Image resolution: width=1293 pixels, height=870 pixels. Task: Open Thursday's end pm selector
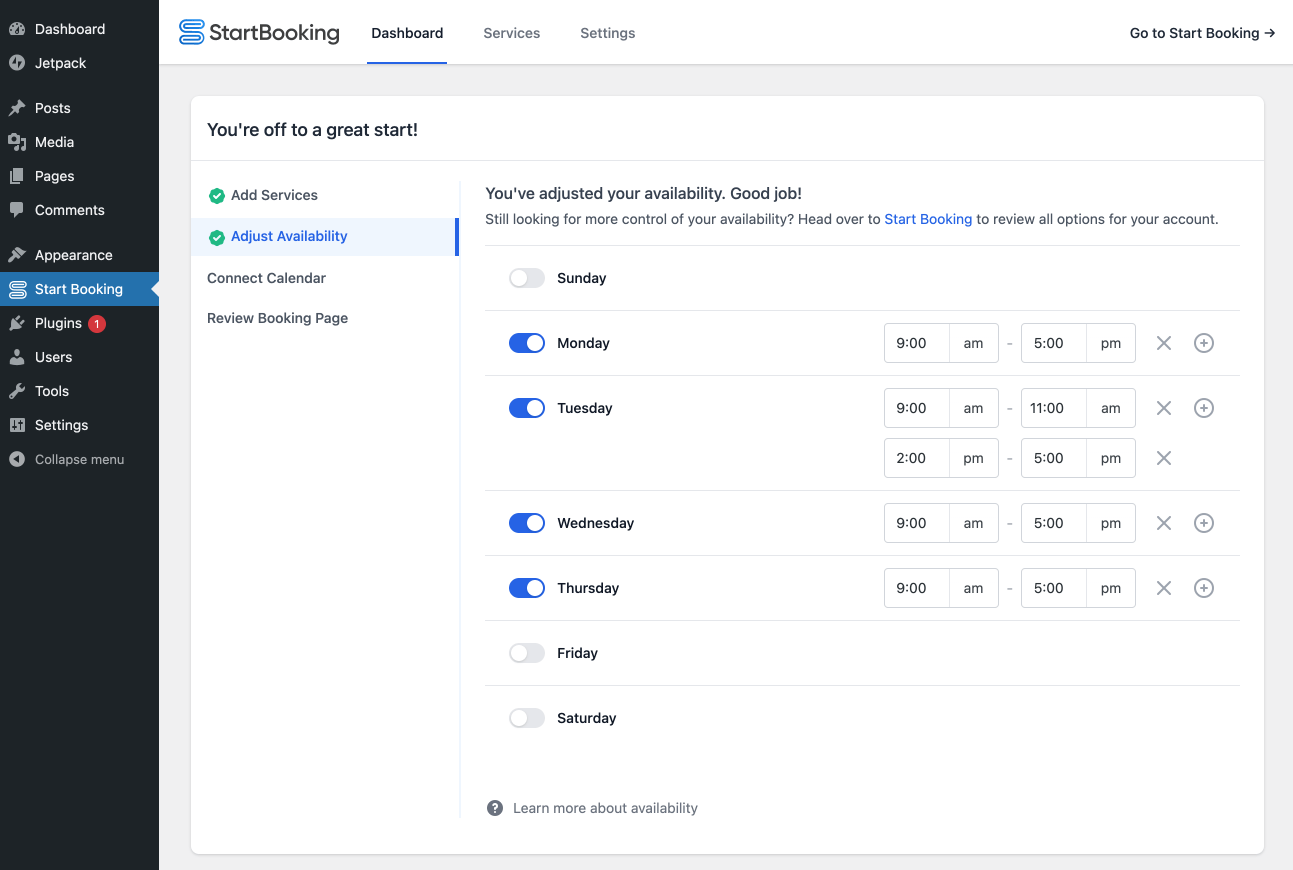(x=1111, y=588)
